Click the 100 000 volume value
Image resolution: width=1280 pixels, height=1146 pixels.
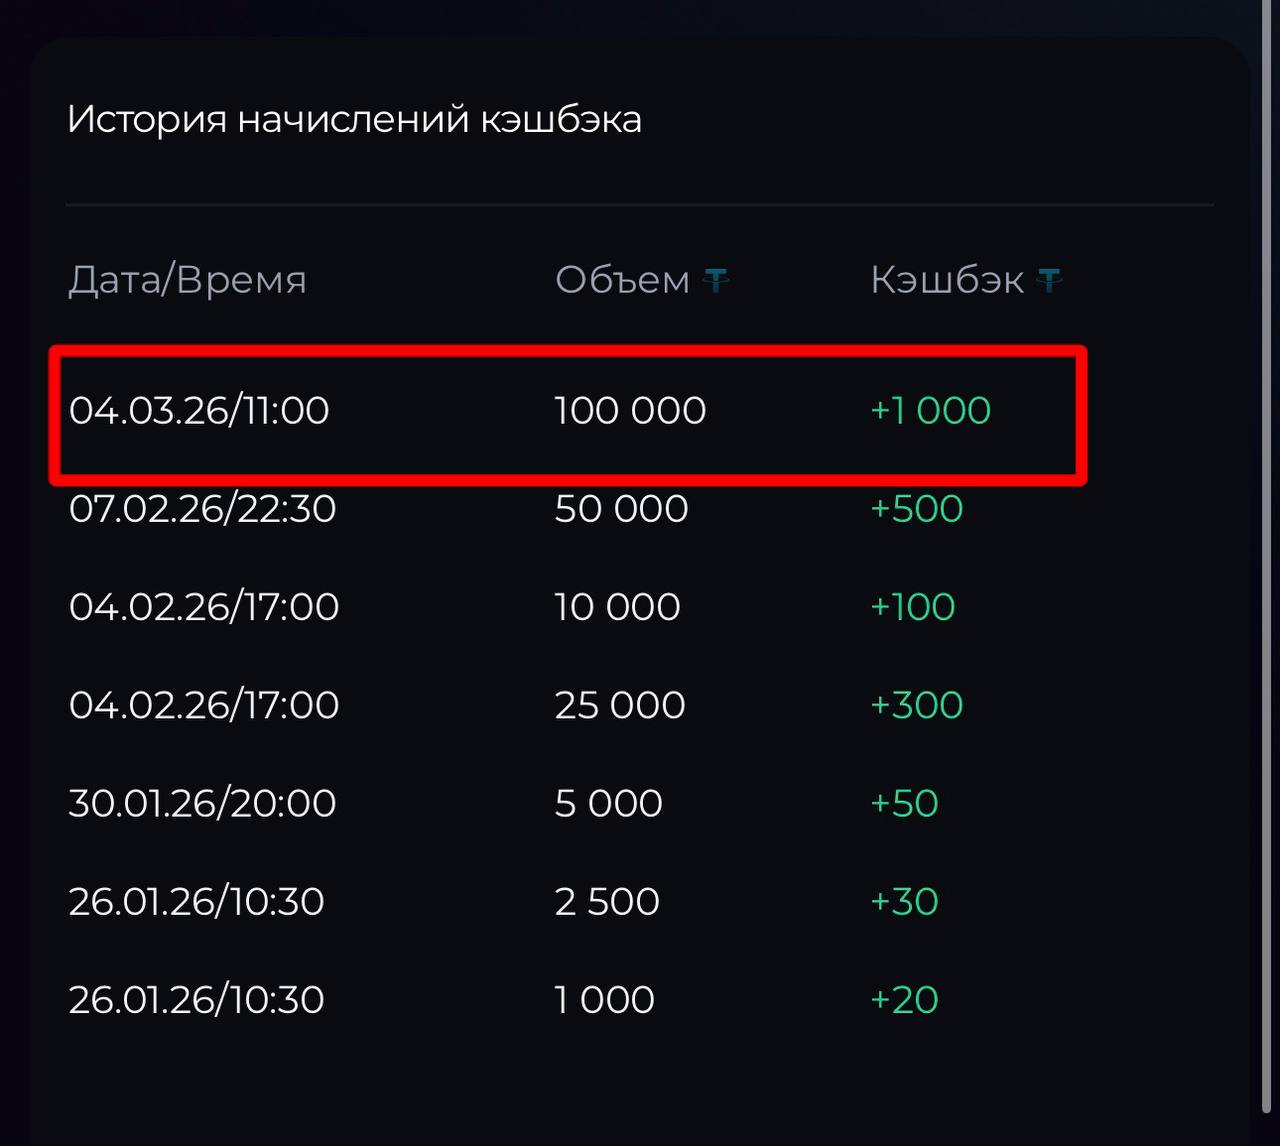click(x=630, y=410)
